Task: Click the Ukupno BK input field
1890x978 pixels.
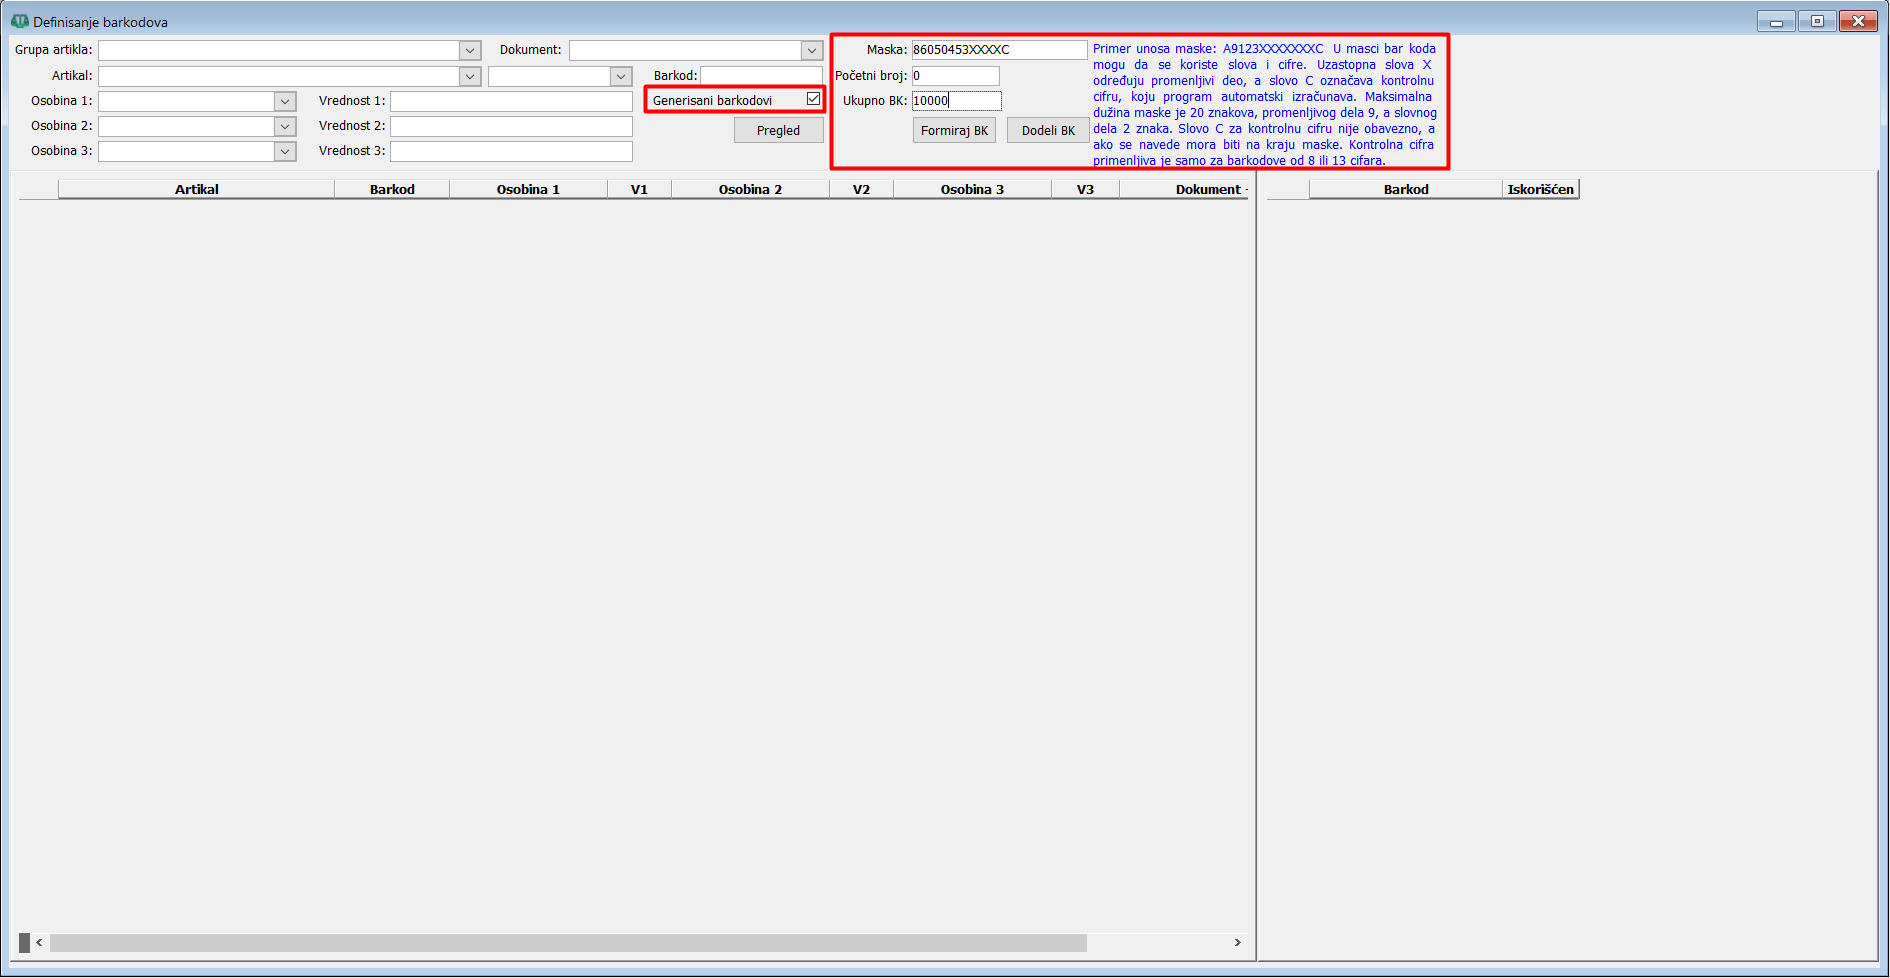Action: (x=956, y=100)
